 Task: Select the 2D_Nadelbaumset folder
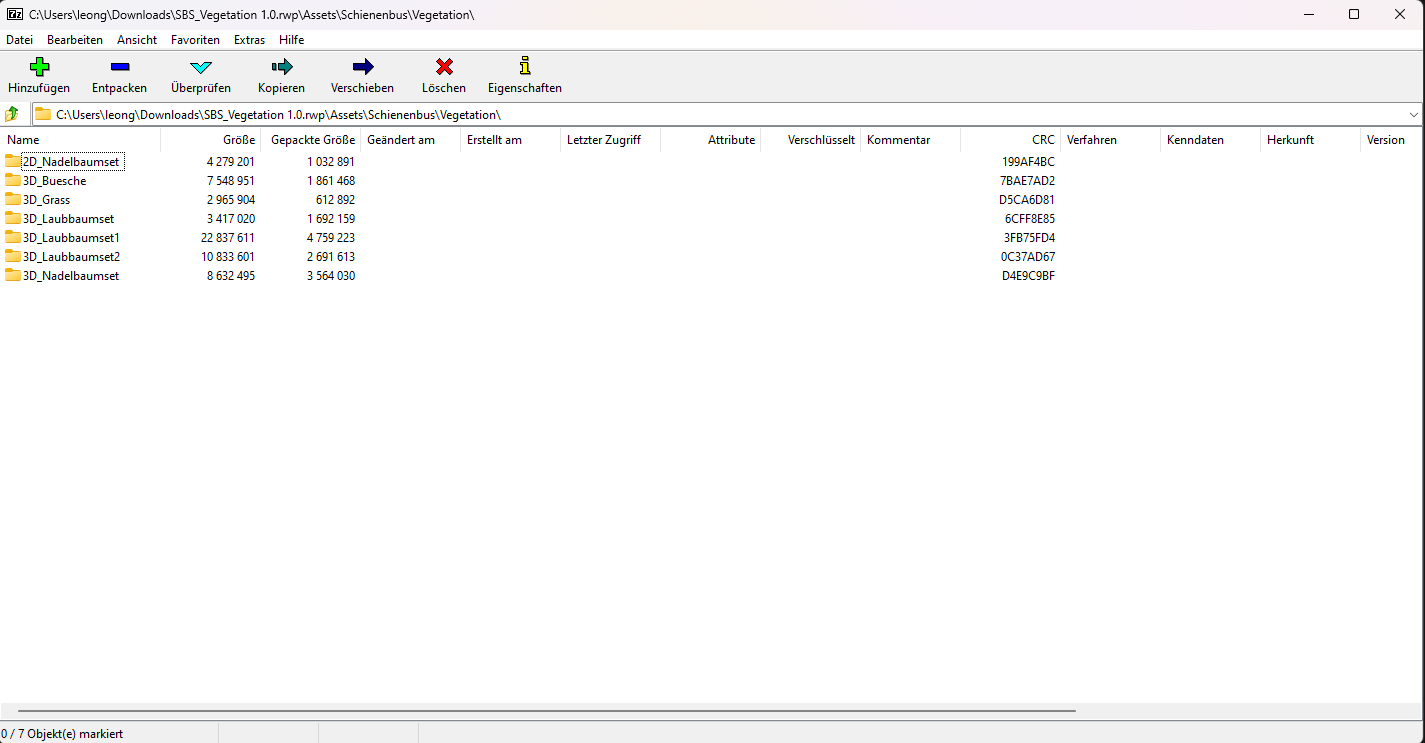70,162
